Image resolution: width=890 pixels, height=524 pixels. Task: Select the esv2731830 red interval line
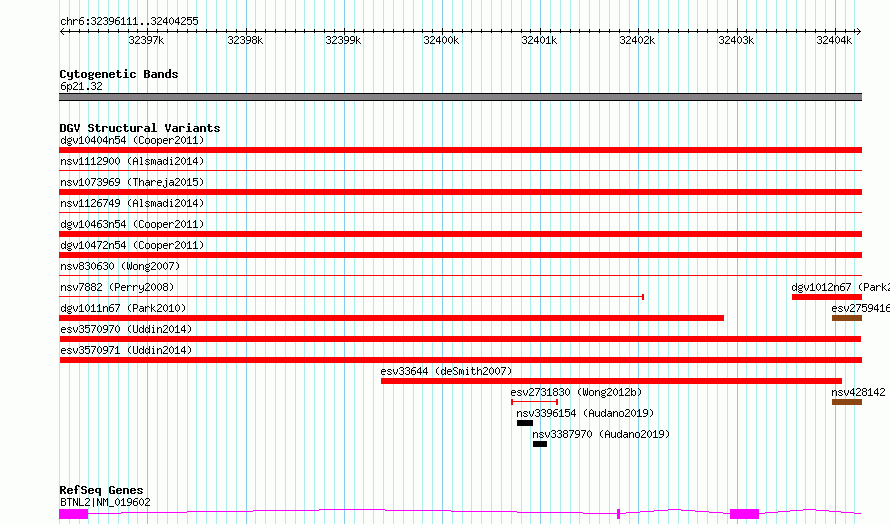535,402
